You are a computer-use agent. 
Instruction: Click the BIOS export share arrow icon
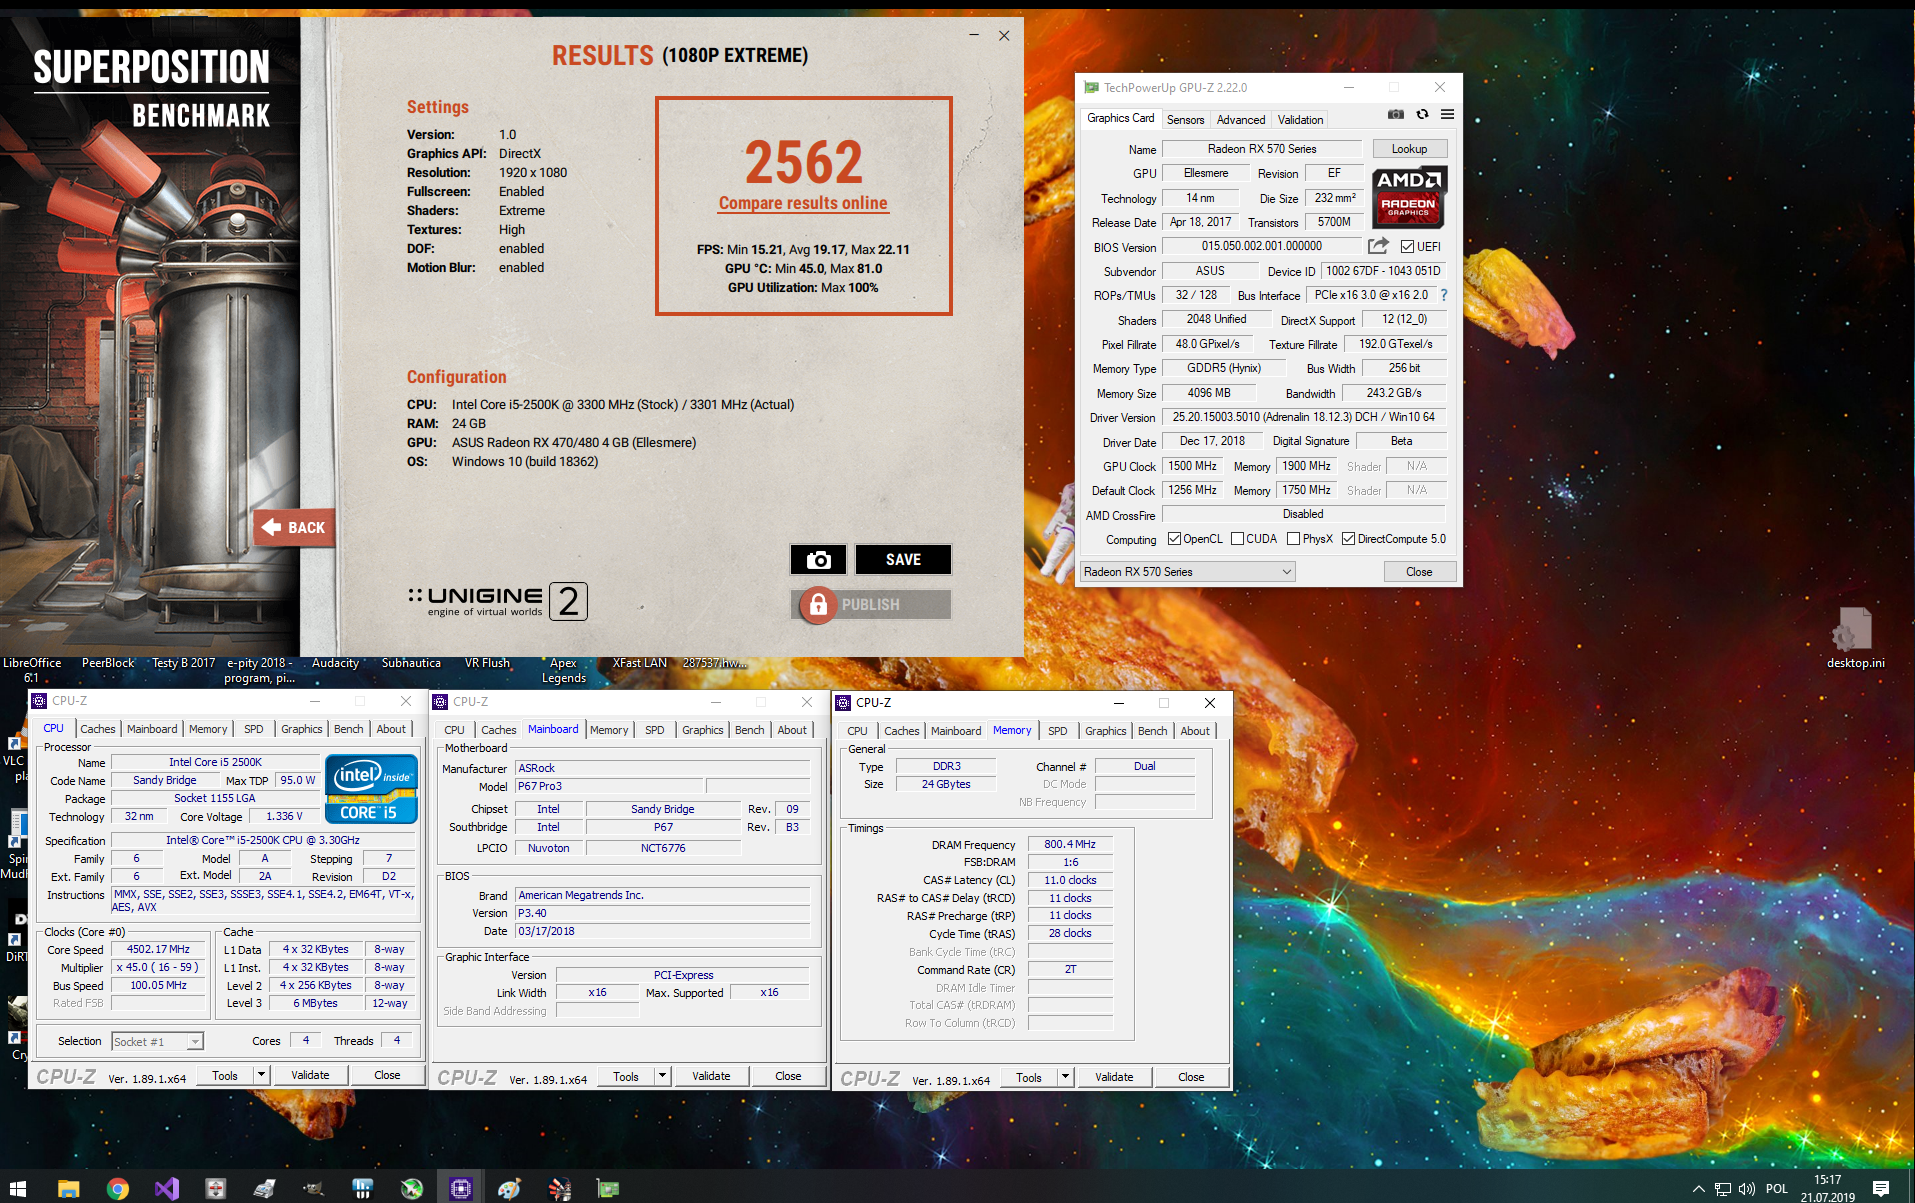click(1378, 246)
